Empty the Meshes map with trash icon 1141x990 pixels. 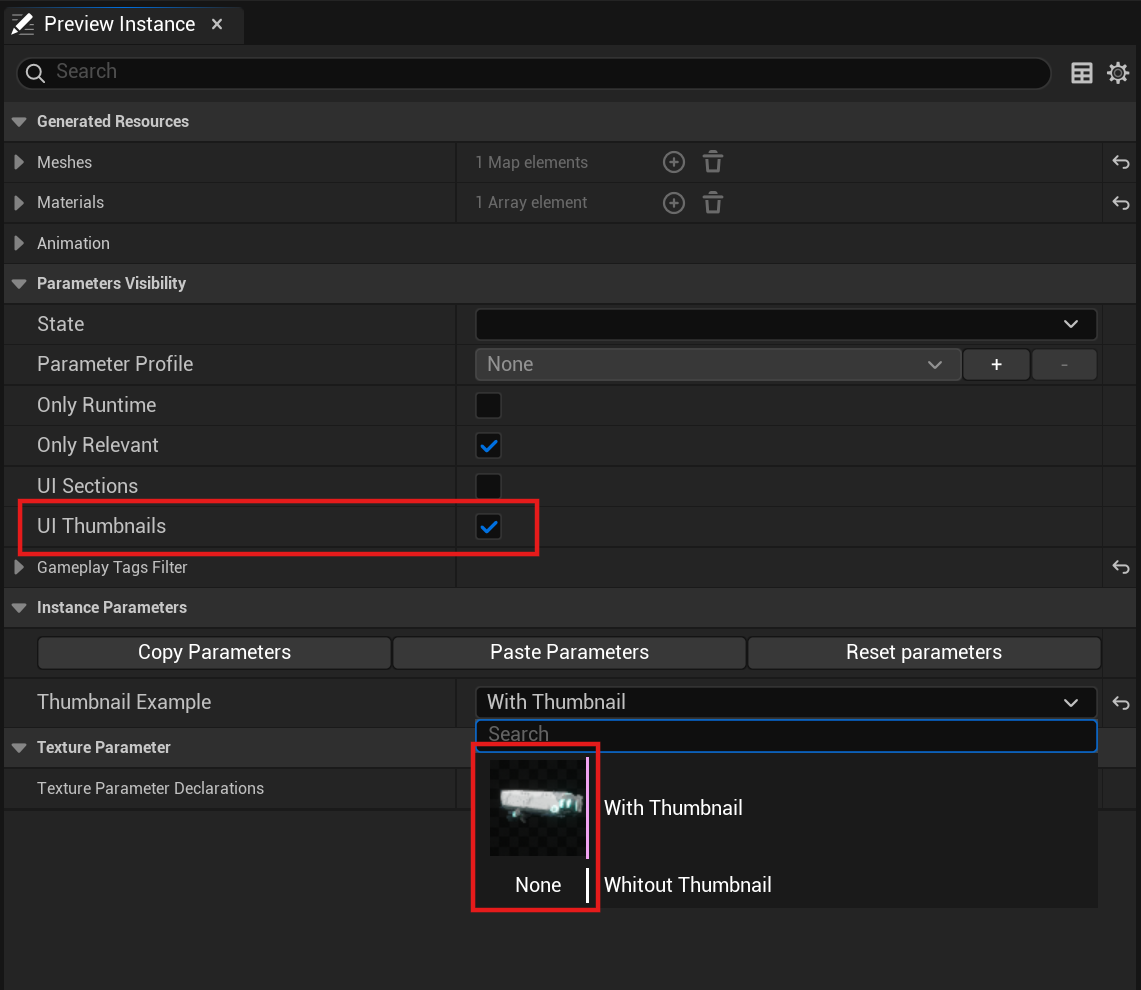(713, 162)
